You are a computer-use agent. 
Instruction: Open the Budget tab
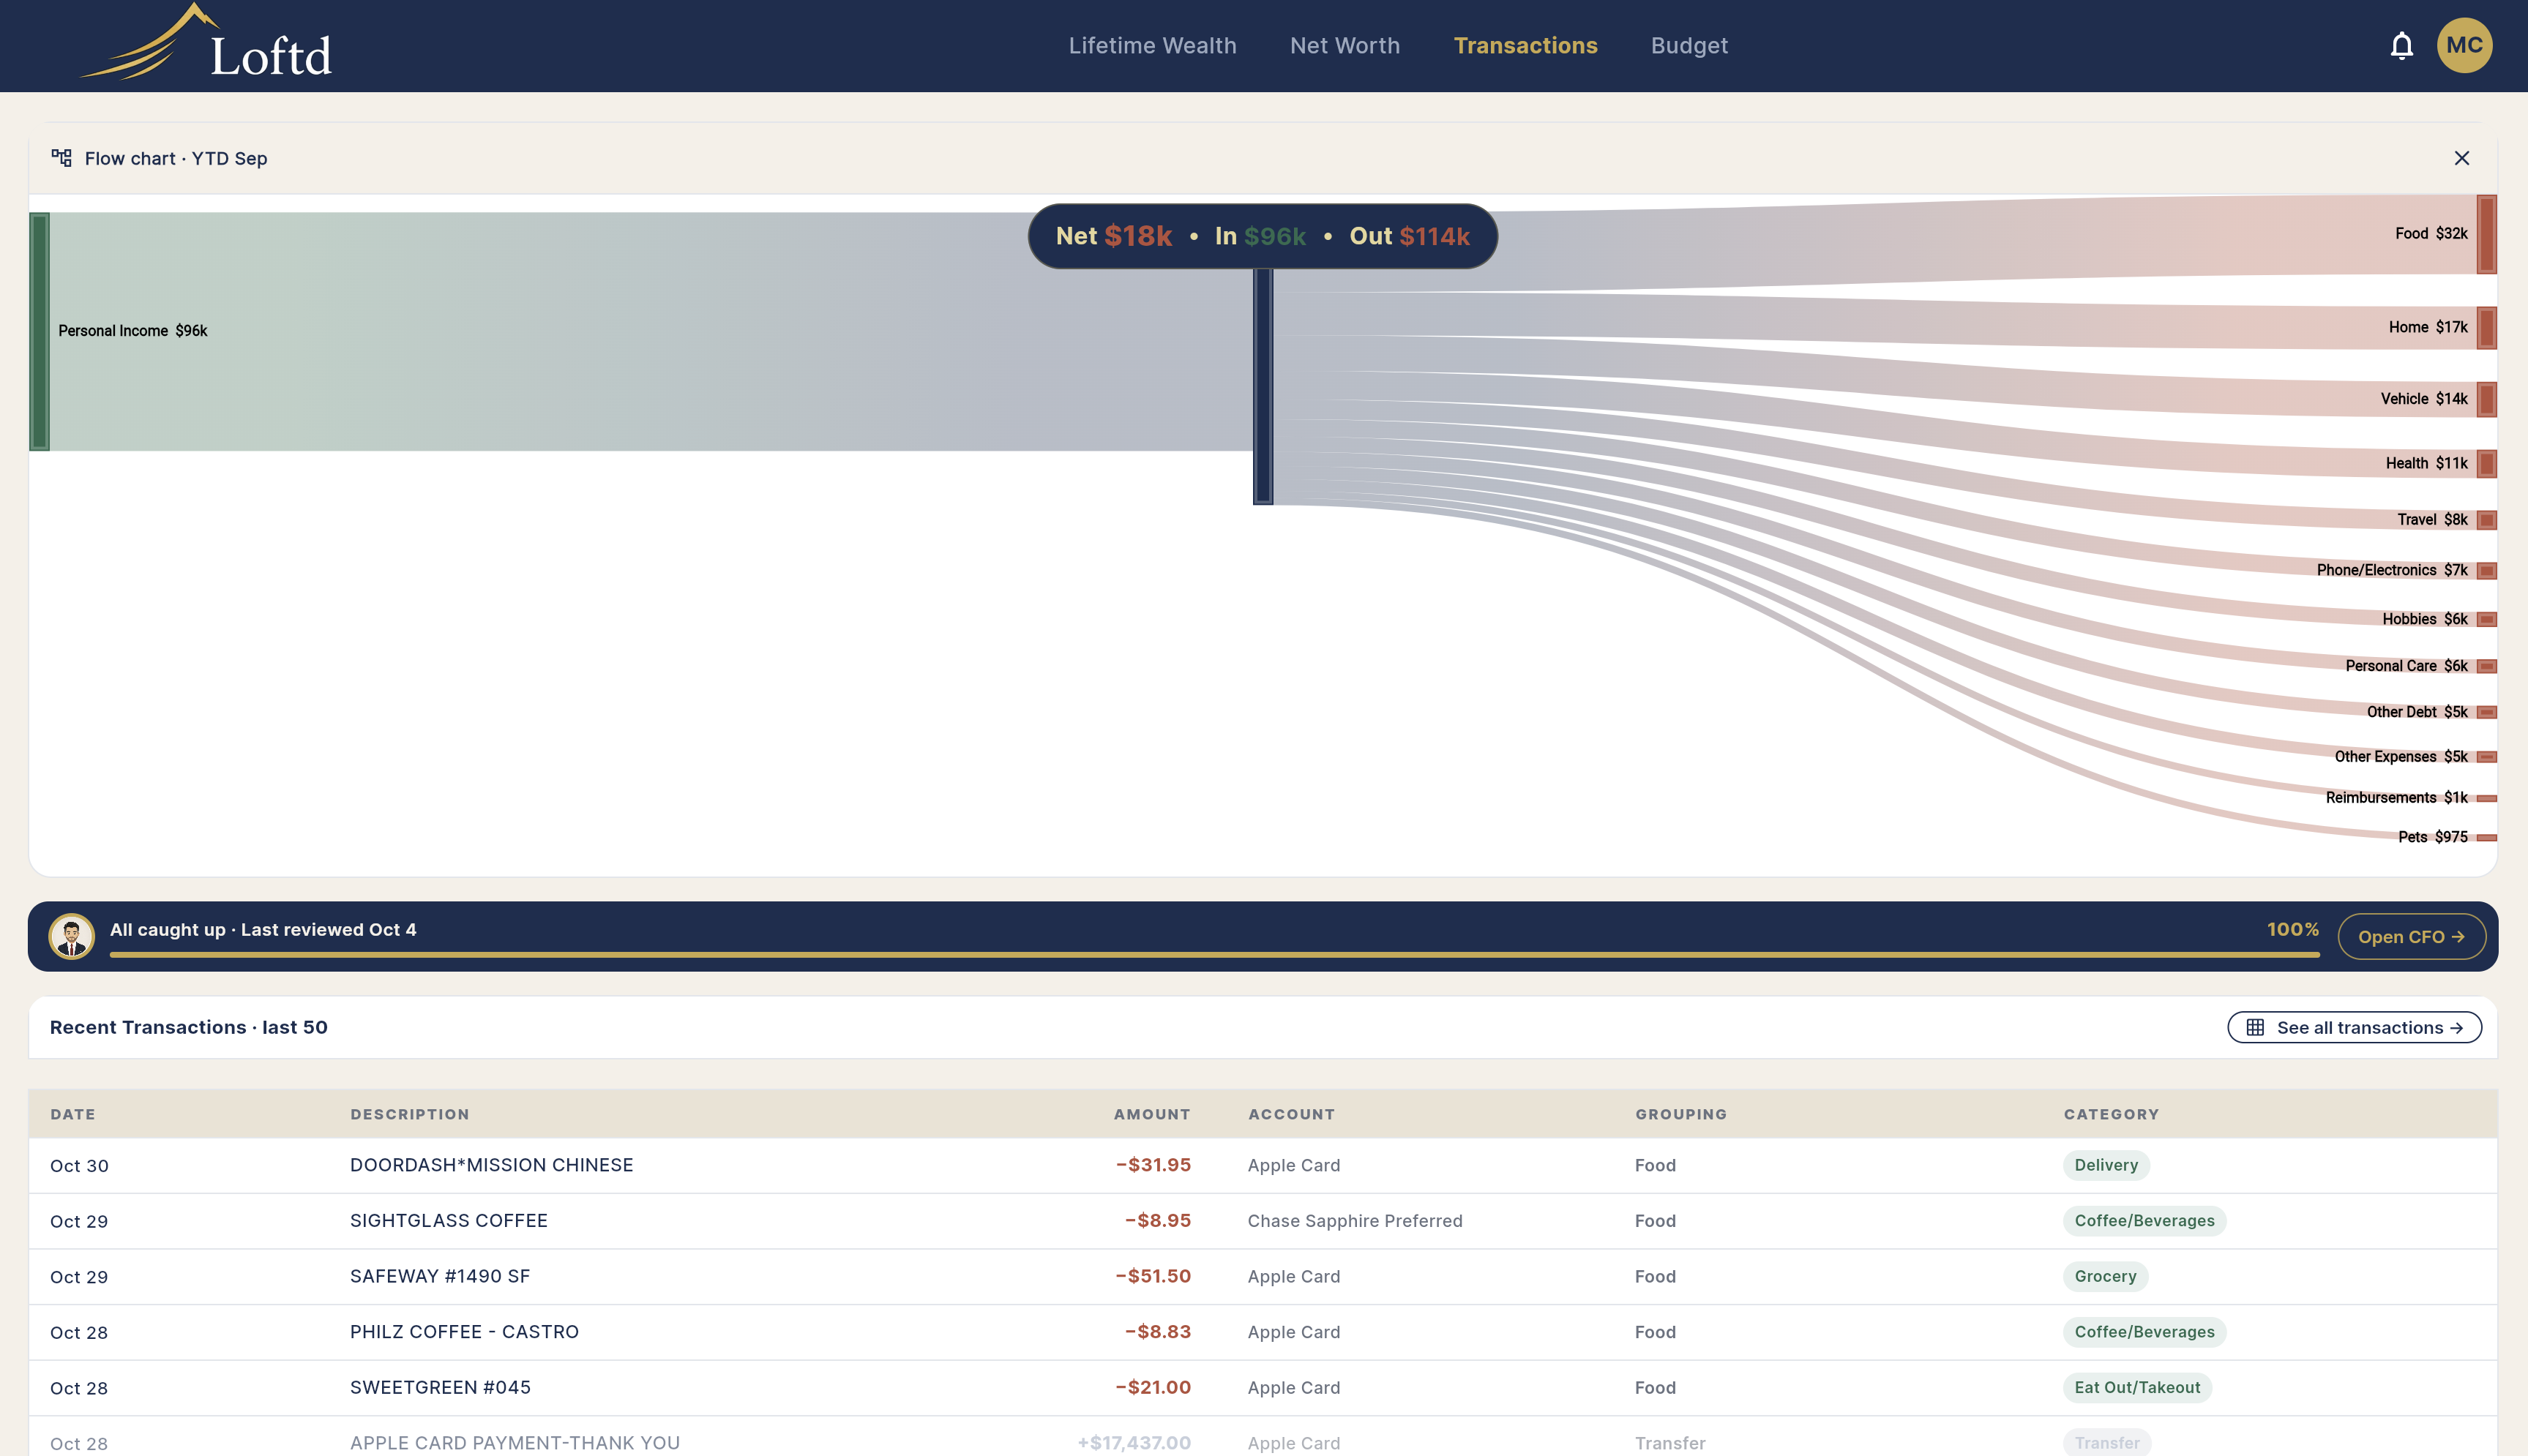point(1689,46)
